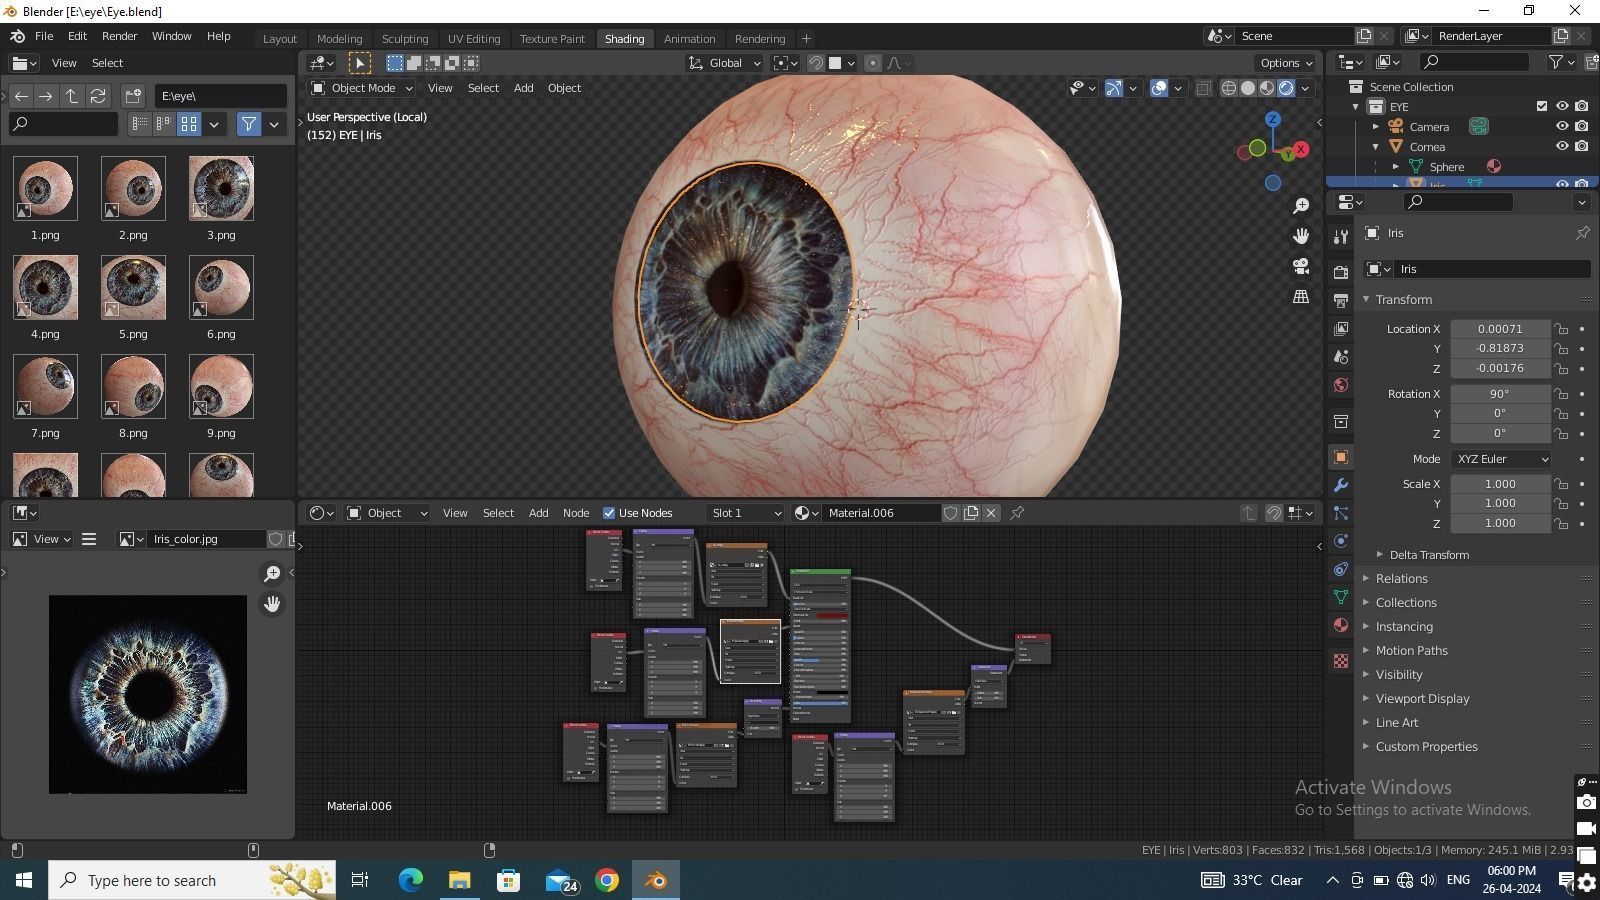Open the Render menu
Screen dimensions: 1600x900
(119, 36)
